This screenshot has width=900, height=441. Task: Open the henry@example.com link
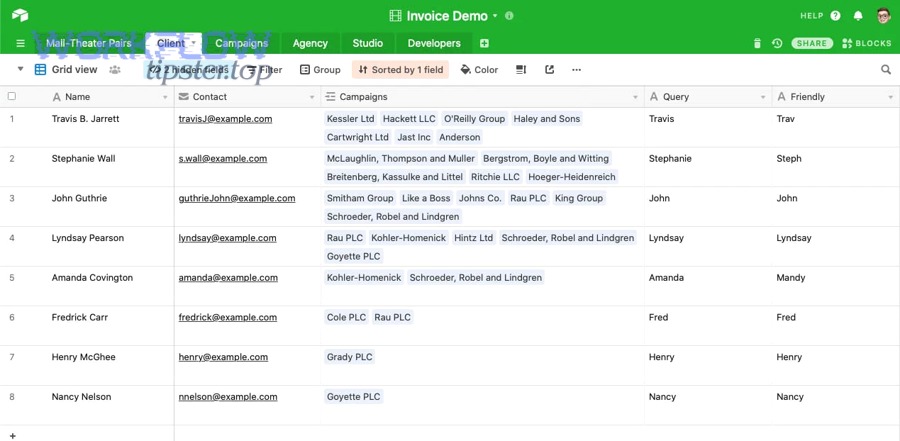tap(223, 357)
